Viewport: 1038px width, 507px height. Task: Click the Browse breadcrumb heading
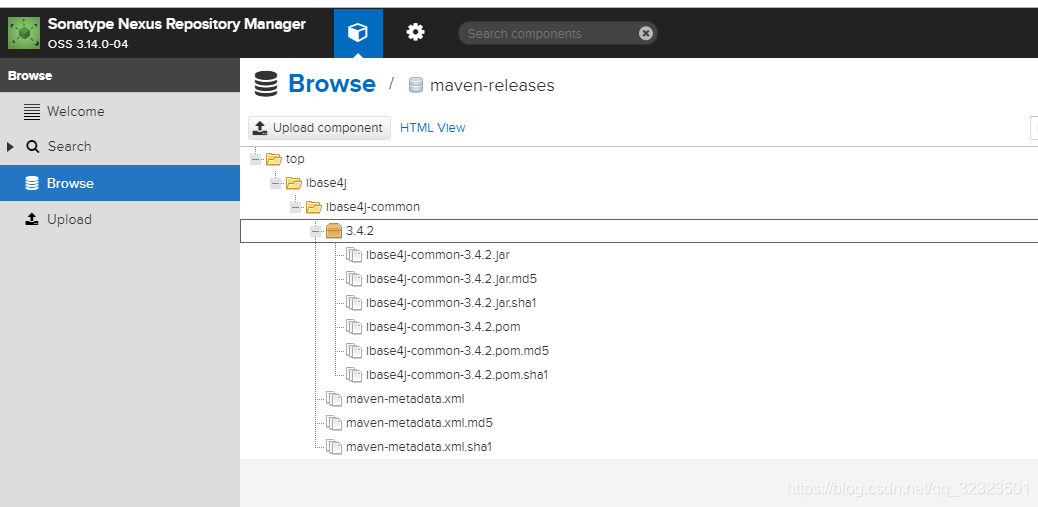point(332,84)
